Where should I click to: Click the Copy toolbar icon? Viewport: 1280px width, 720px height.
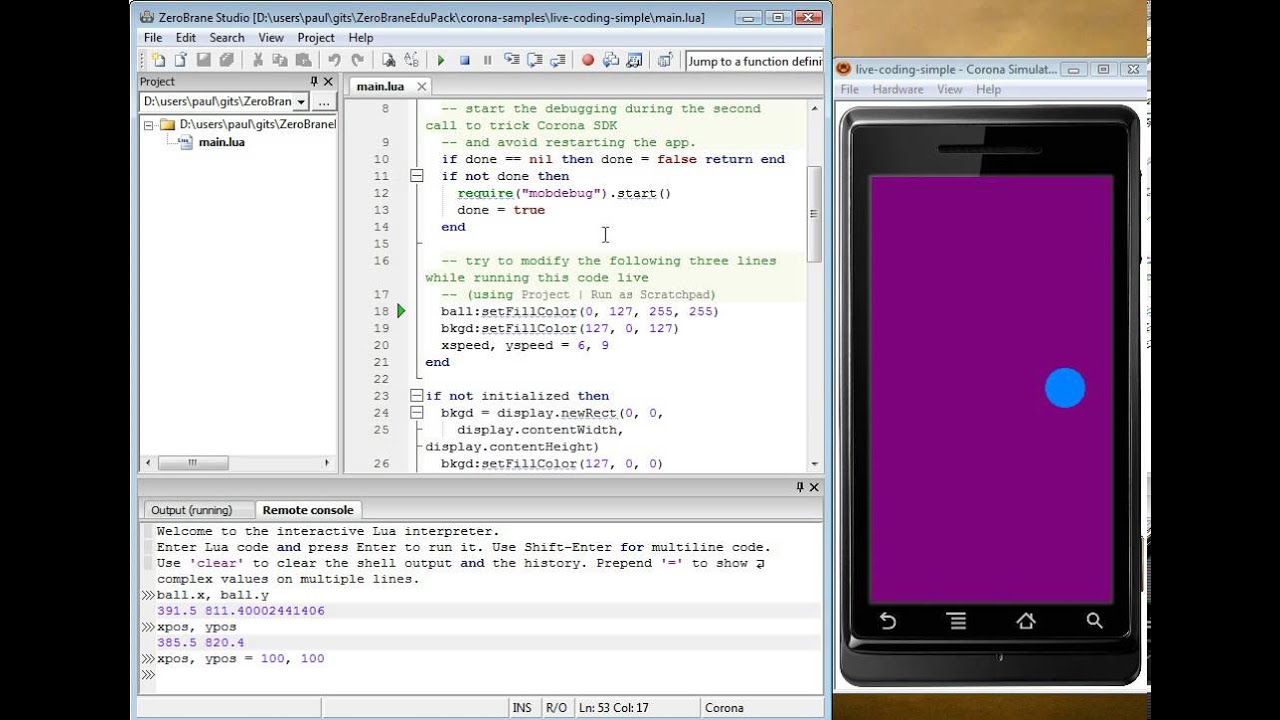[280, 60]
